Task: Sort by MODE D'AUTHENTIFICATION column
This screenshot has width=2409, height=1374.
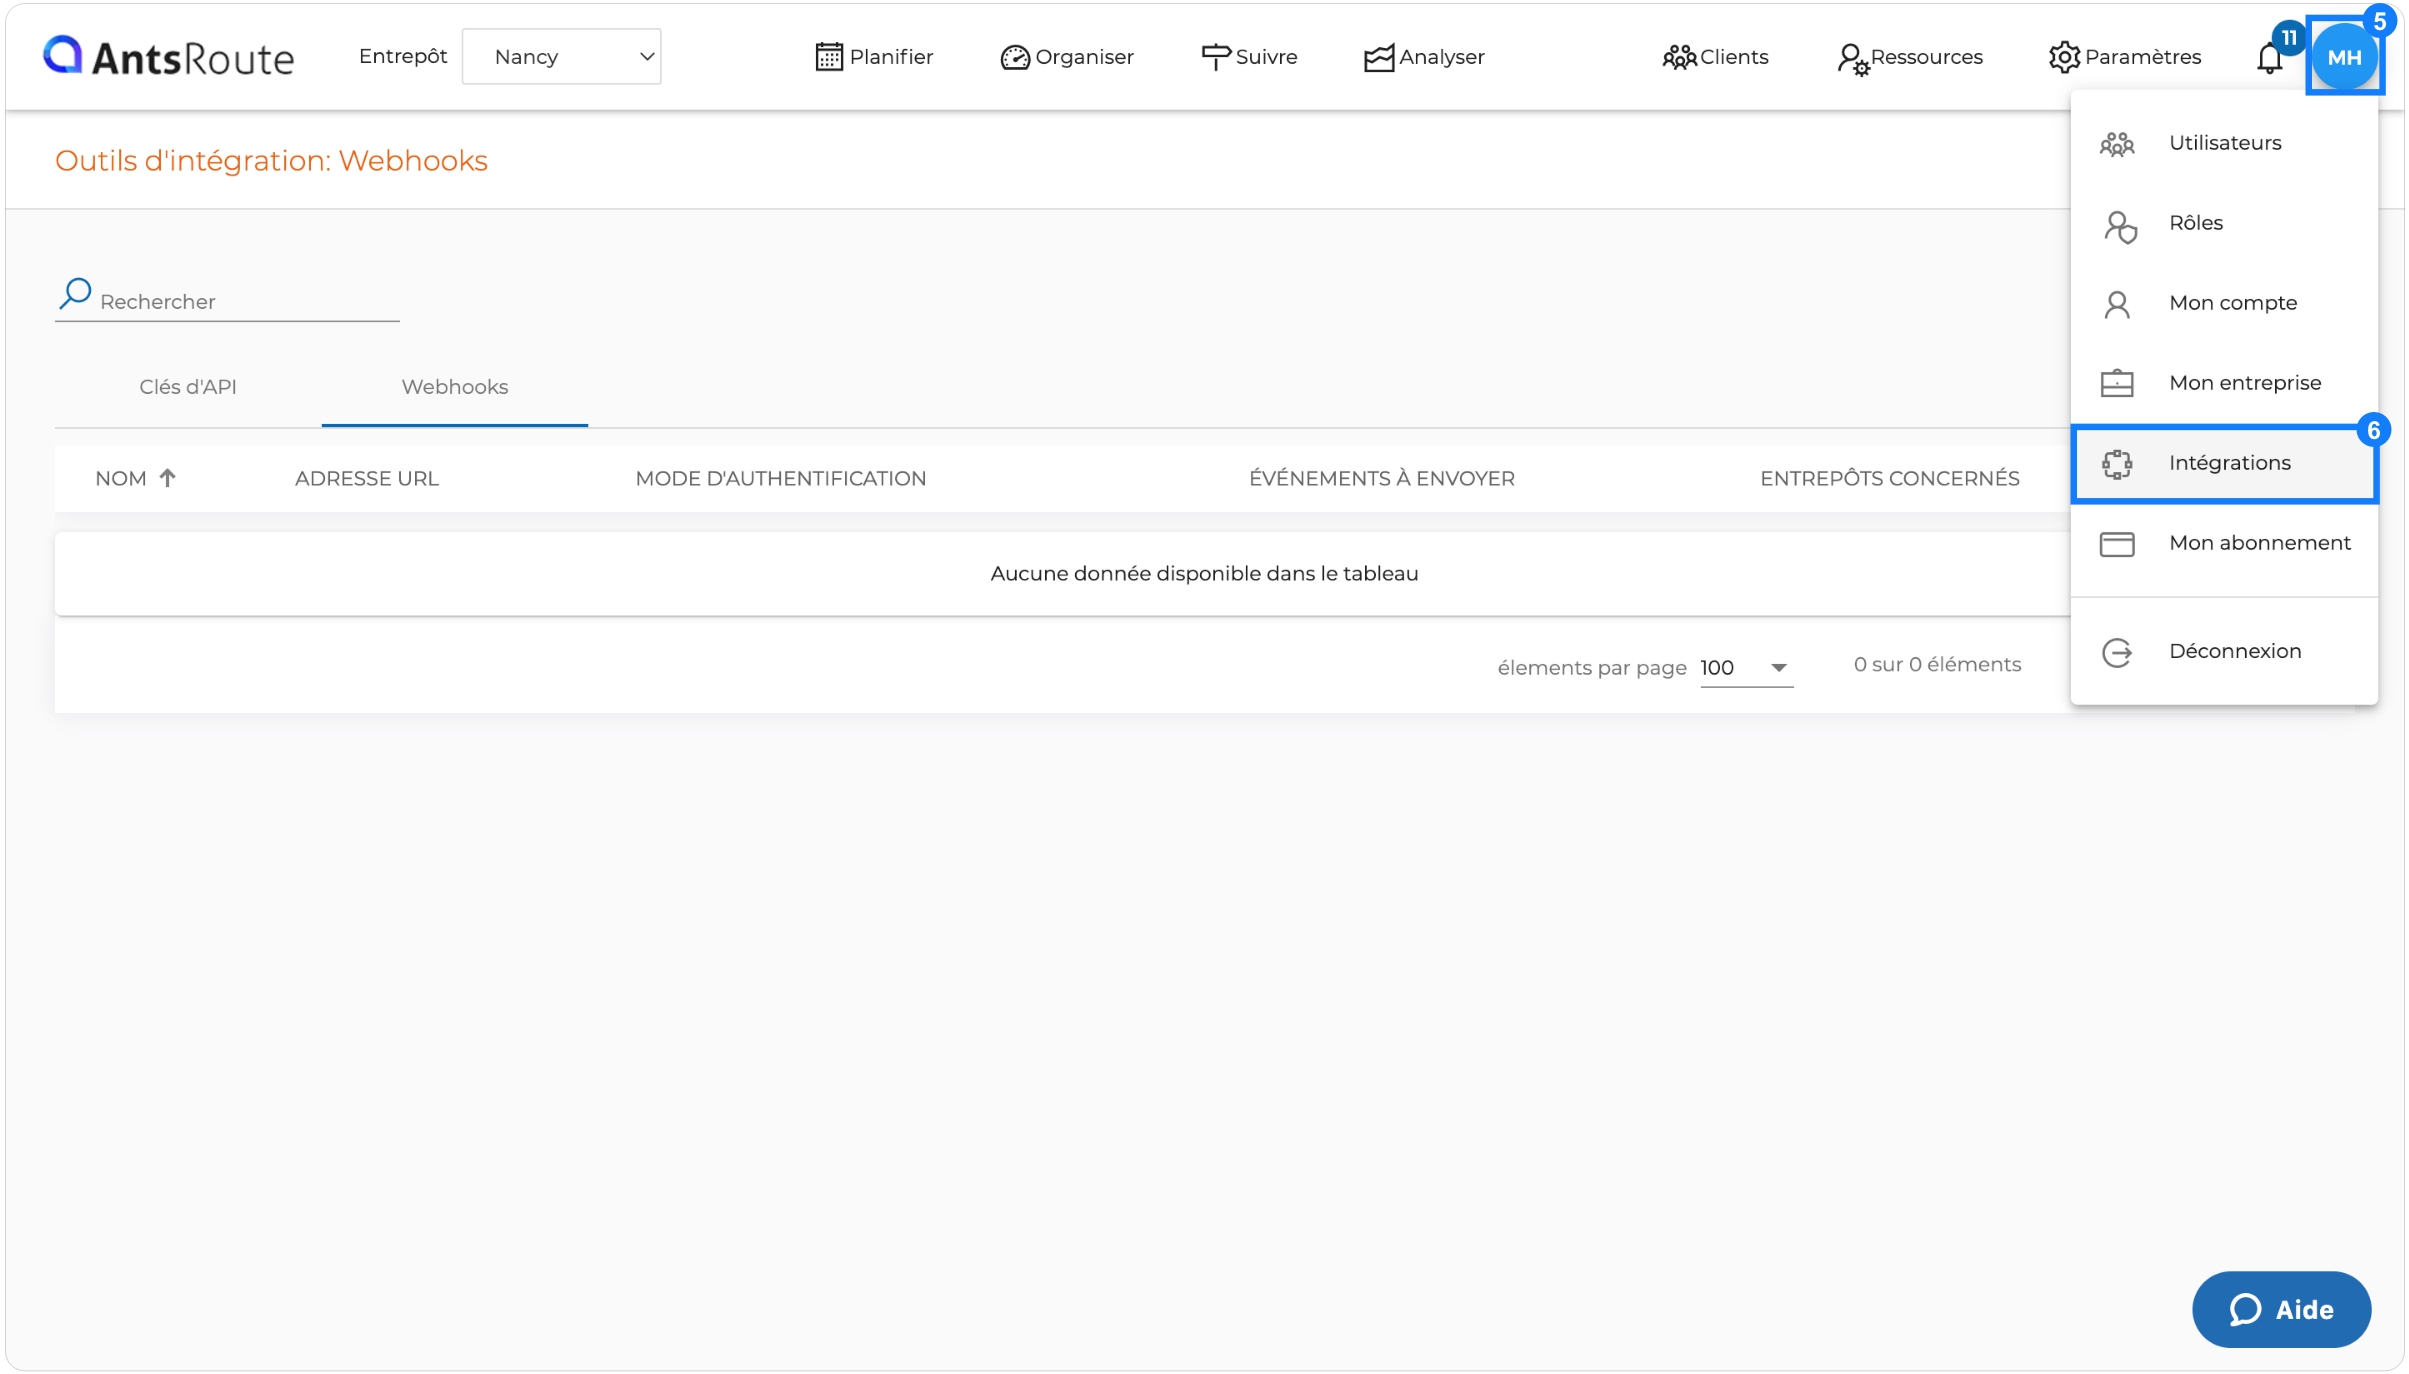Action: tap(781, 478)
